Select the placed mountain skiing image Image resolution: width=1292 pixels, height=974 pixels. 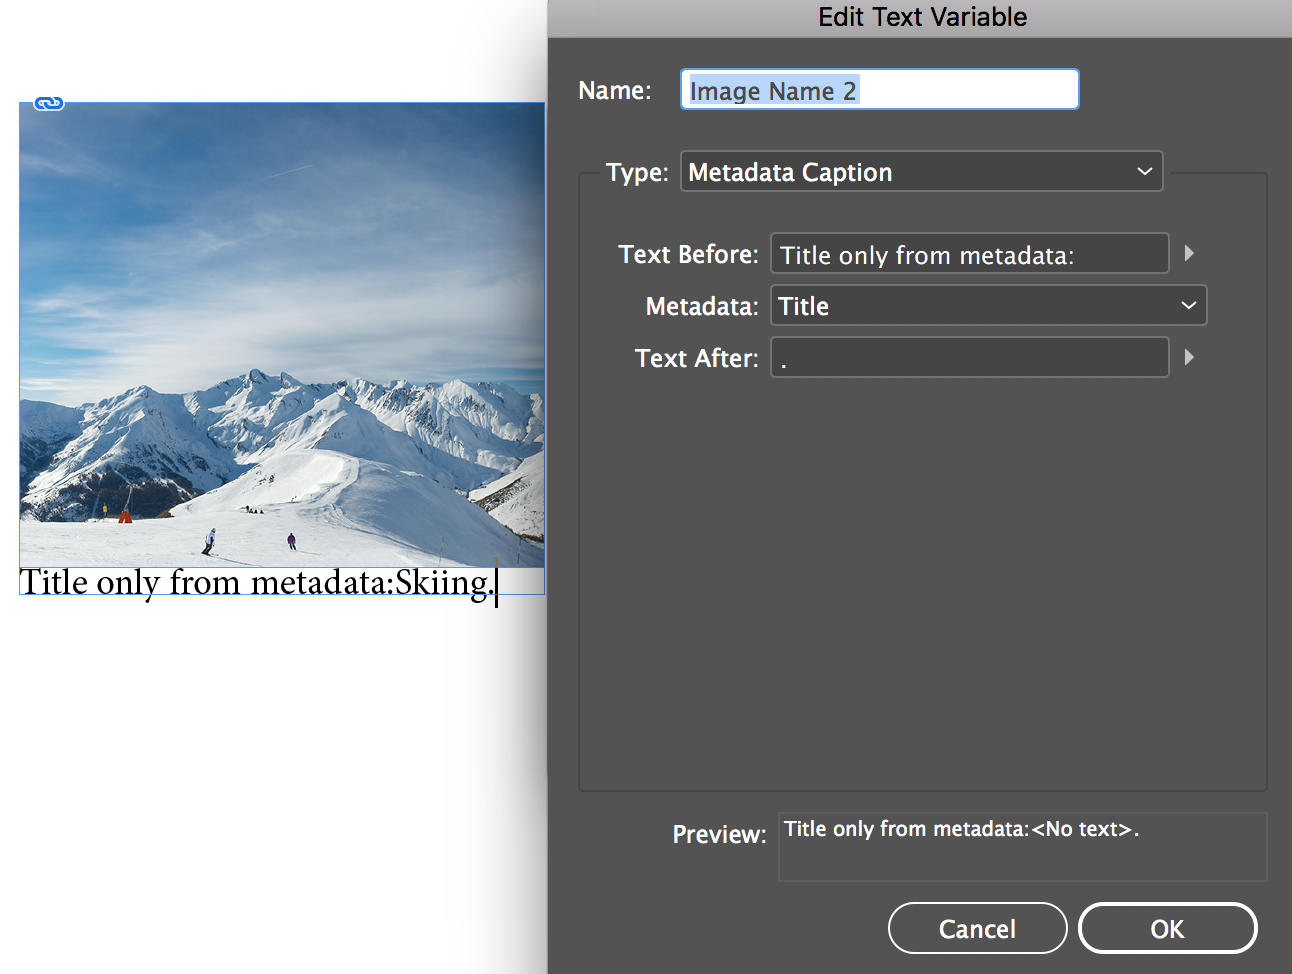click(x=282, y=335)
